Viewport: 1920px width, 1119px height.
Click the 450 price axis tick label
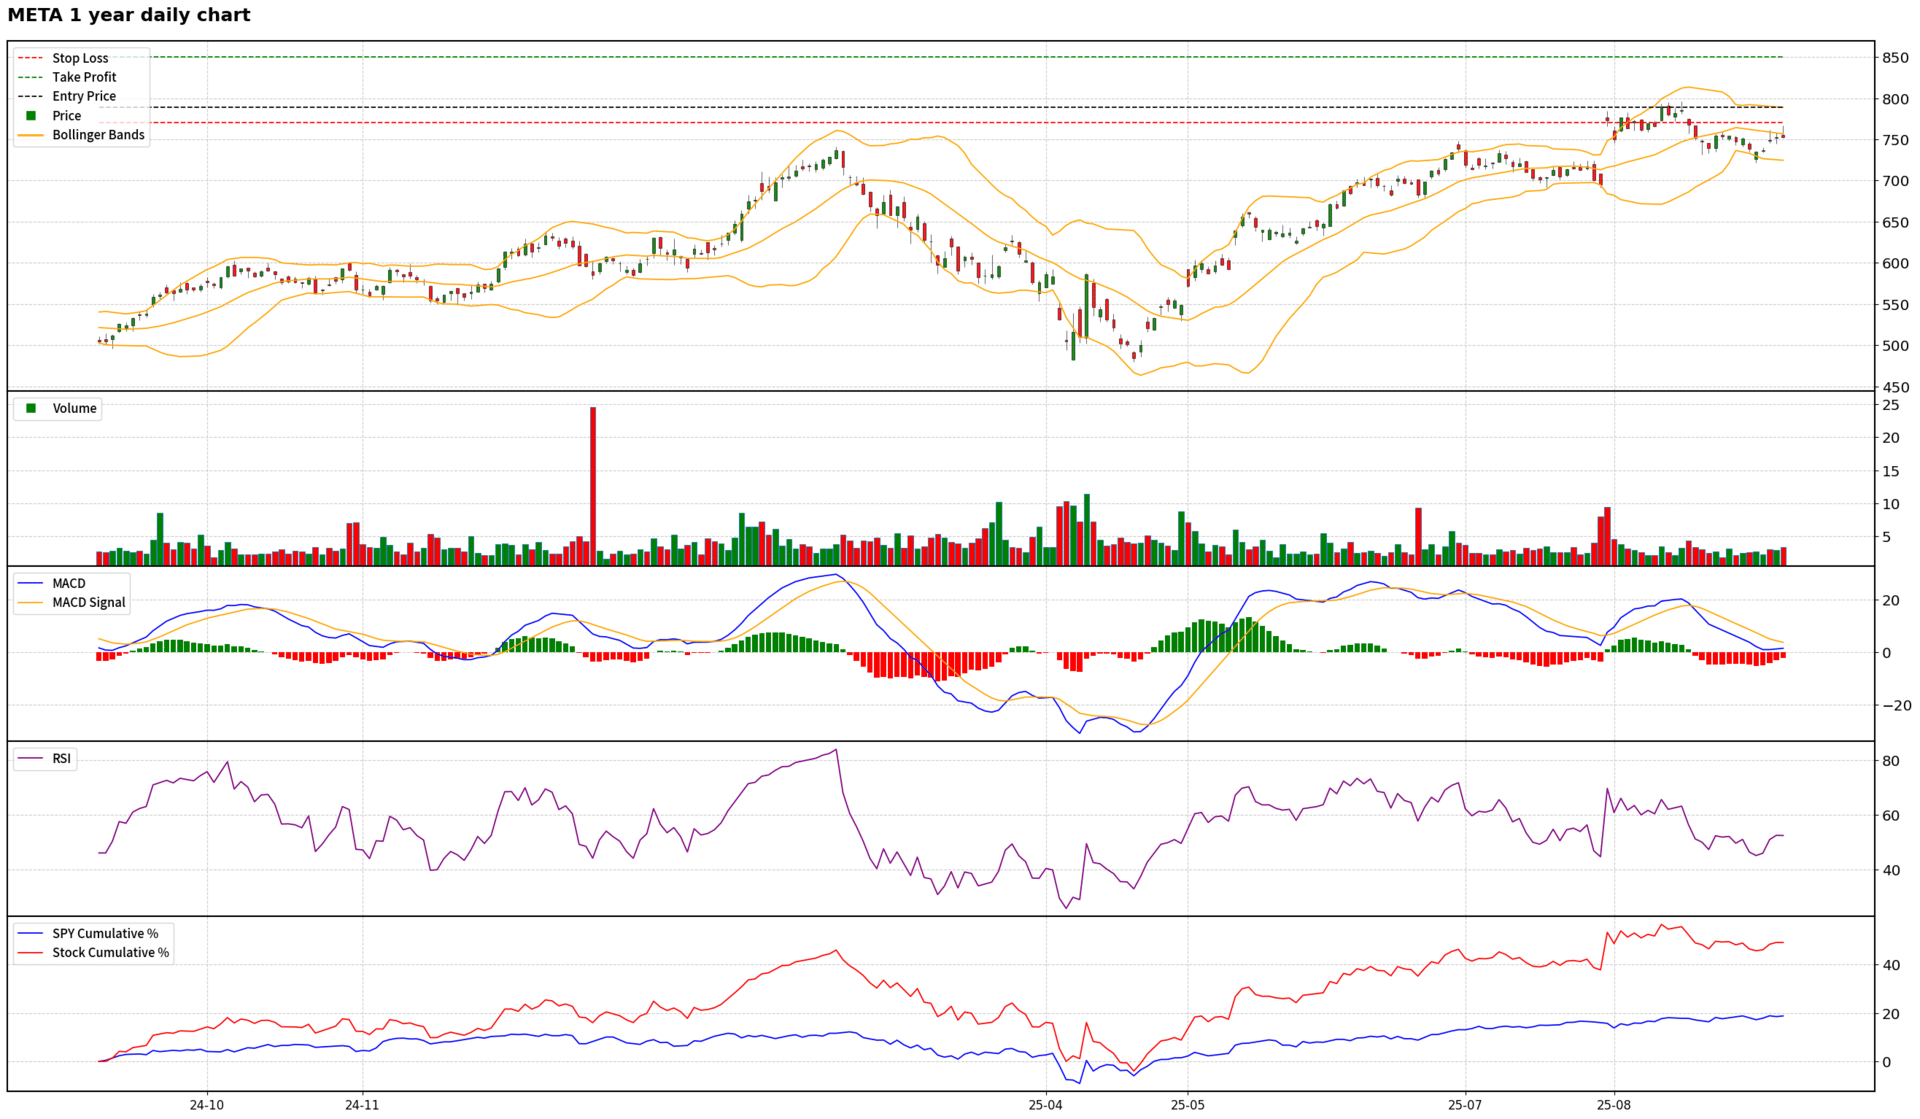click(x=1895, y=388)
